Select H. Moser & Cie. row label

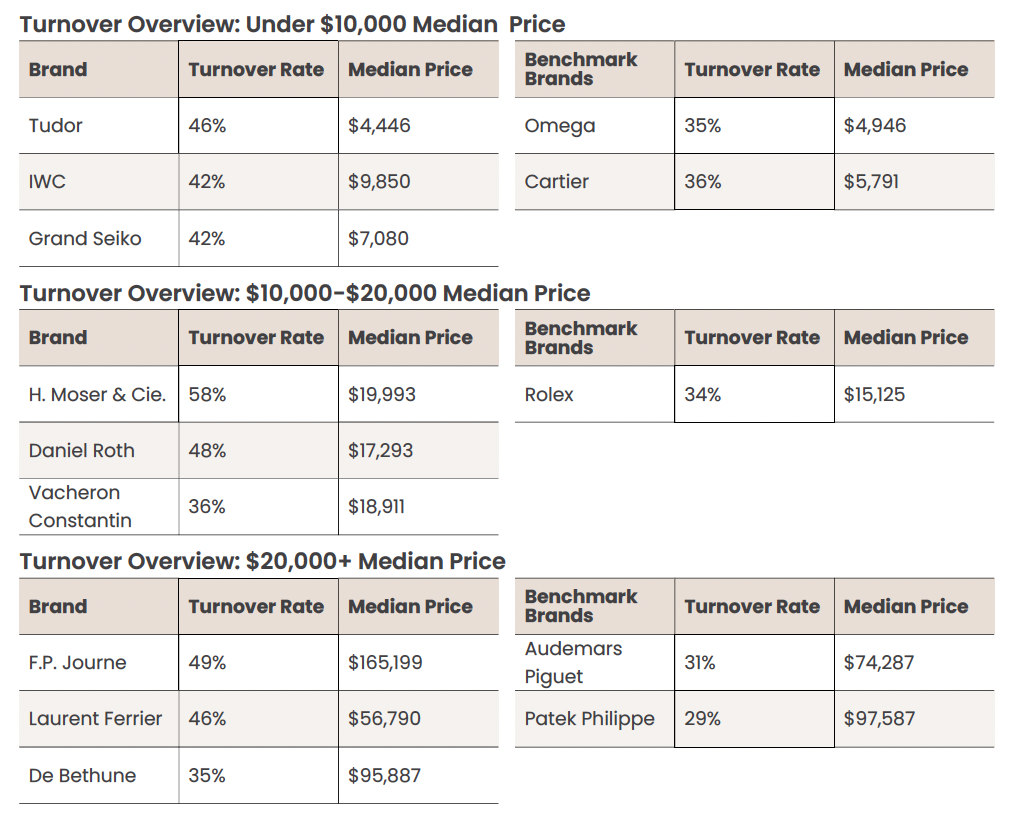tap(97, 395)
